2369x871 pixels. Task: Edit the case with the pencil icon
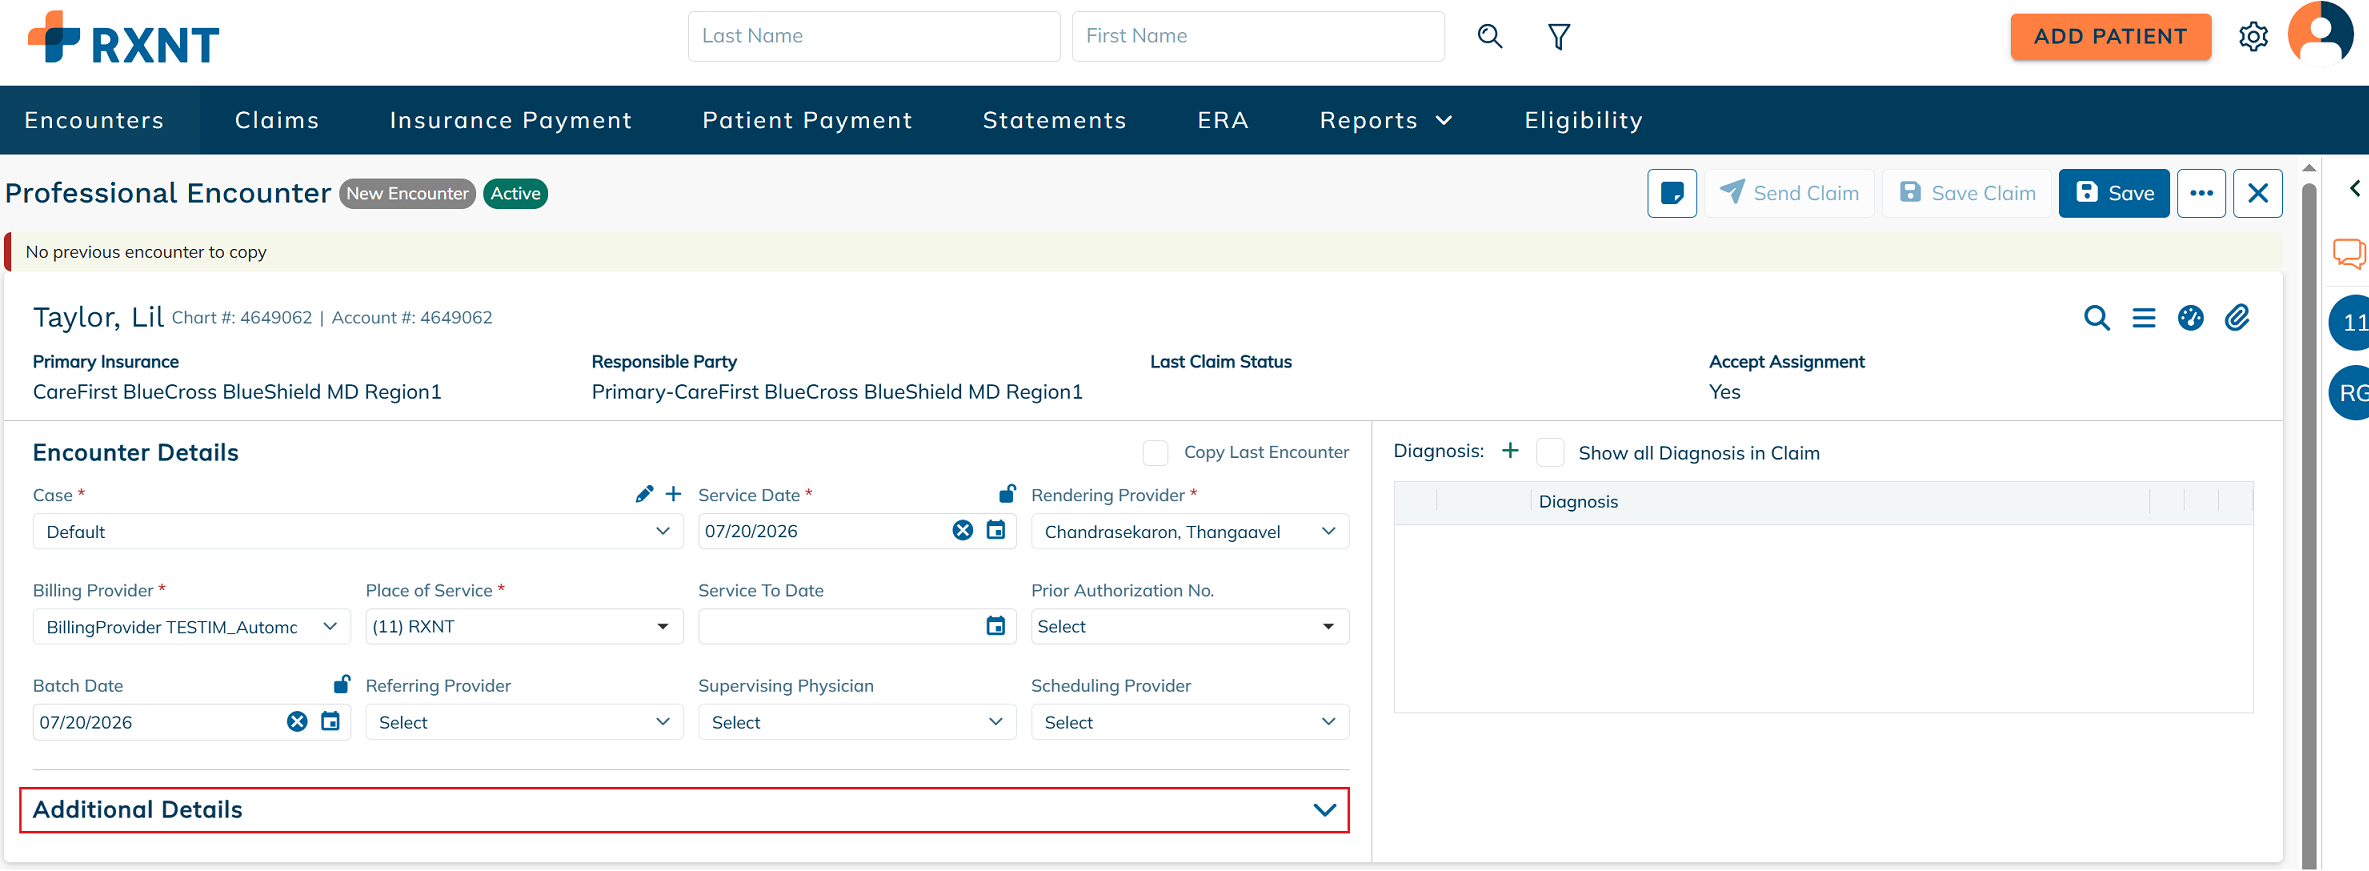(645, 494)
